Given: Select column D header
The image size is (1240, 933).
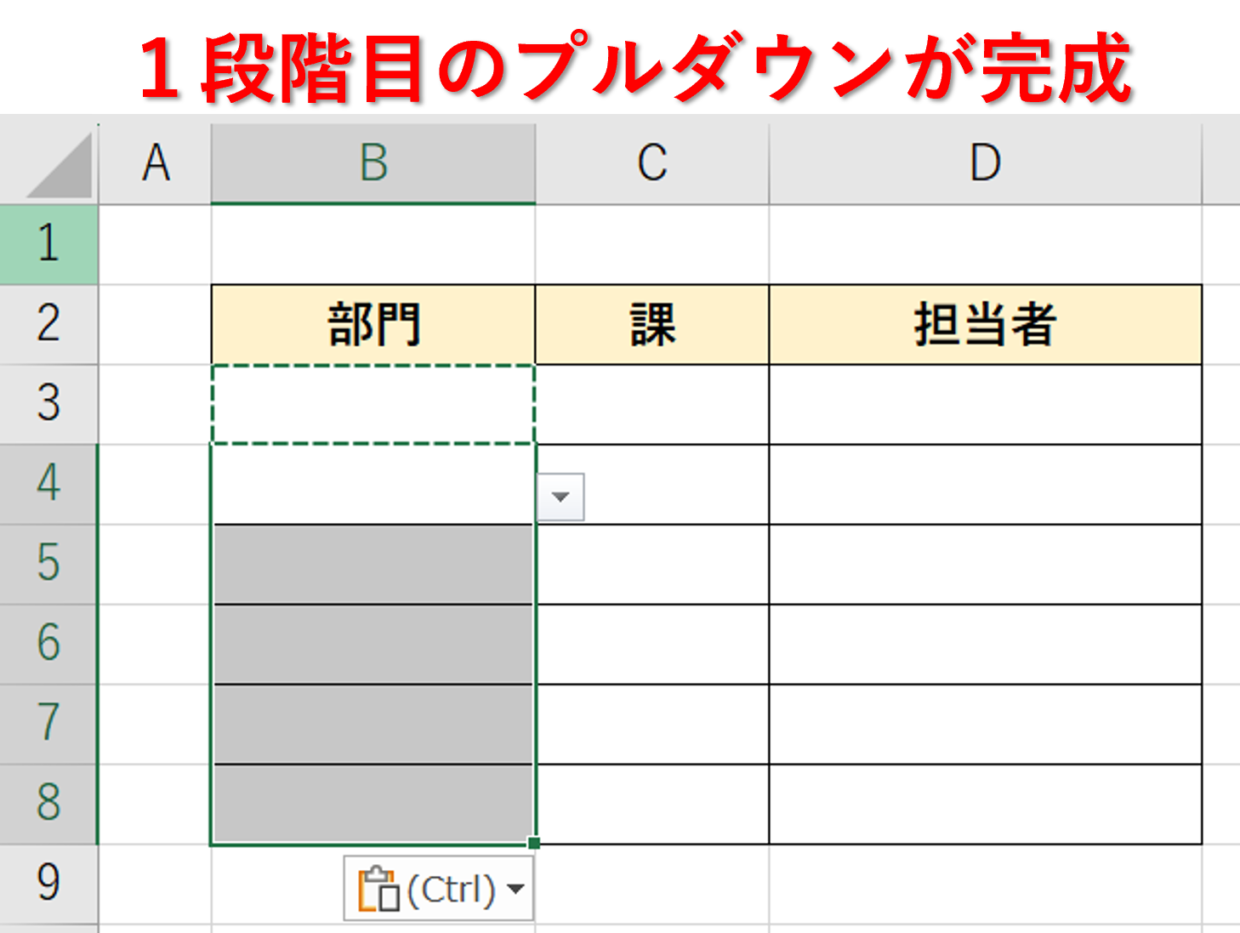Looking at the screenshot, I should pyautogui.click(x=985, y=163).
